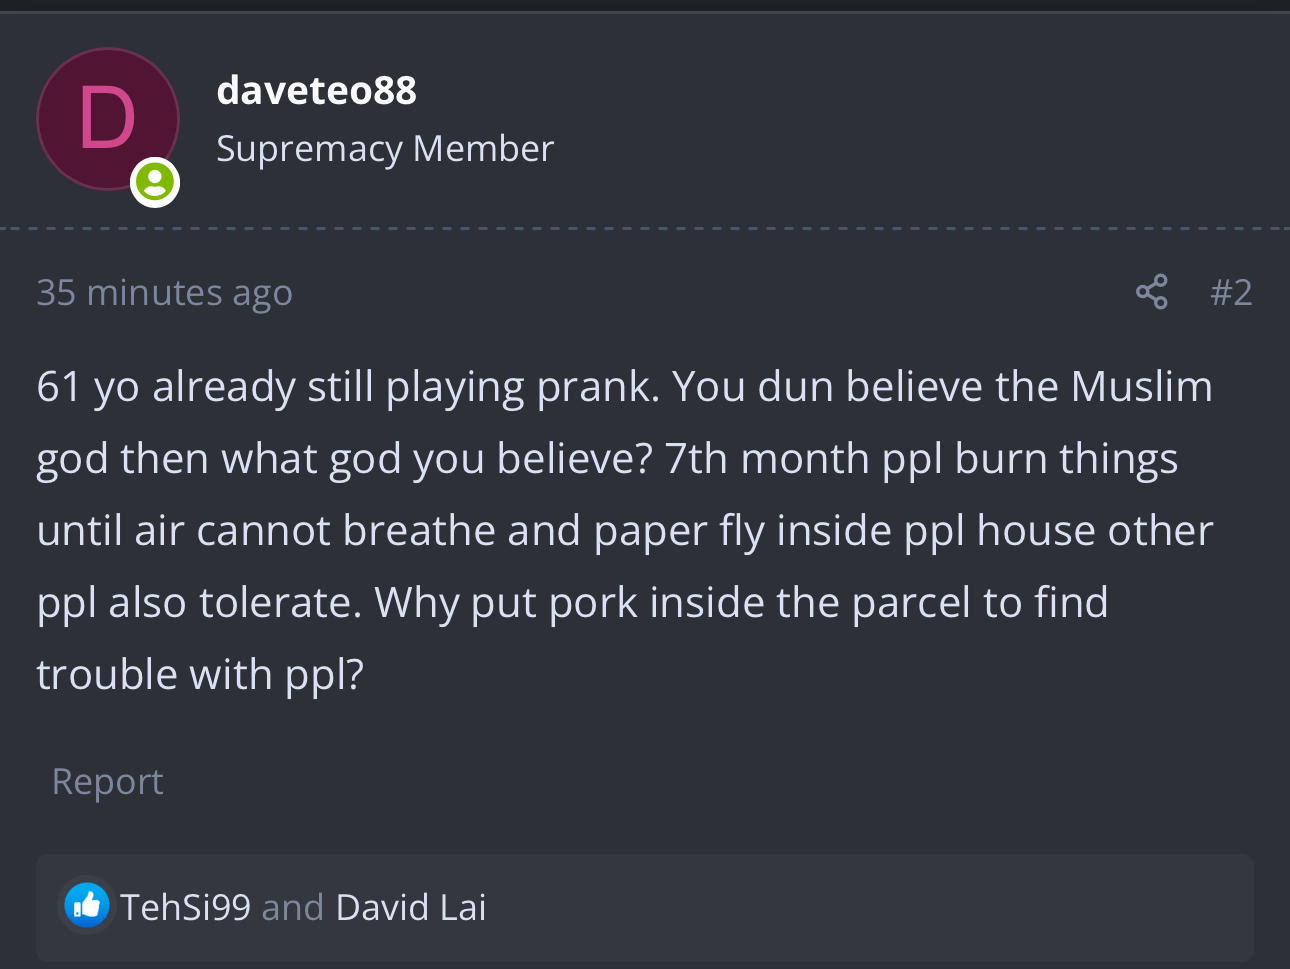Click the post line starting '61 yo already'
This screenshot has width=1290, height=969.
pos(625,387)
